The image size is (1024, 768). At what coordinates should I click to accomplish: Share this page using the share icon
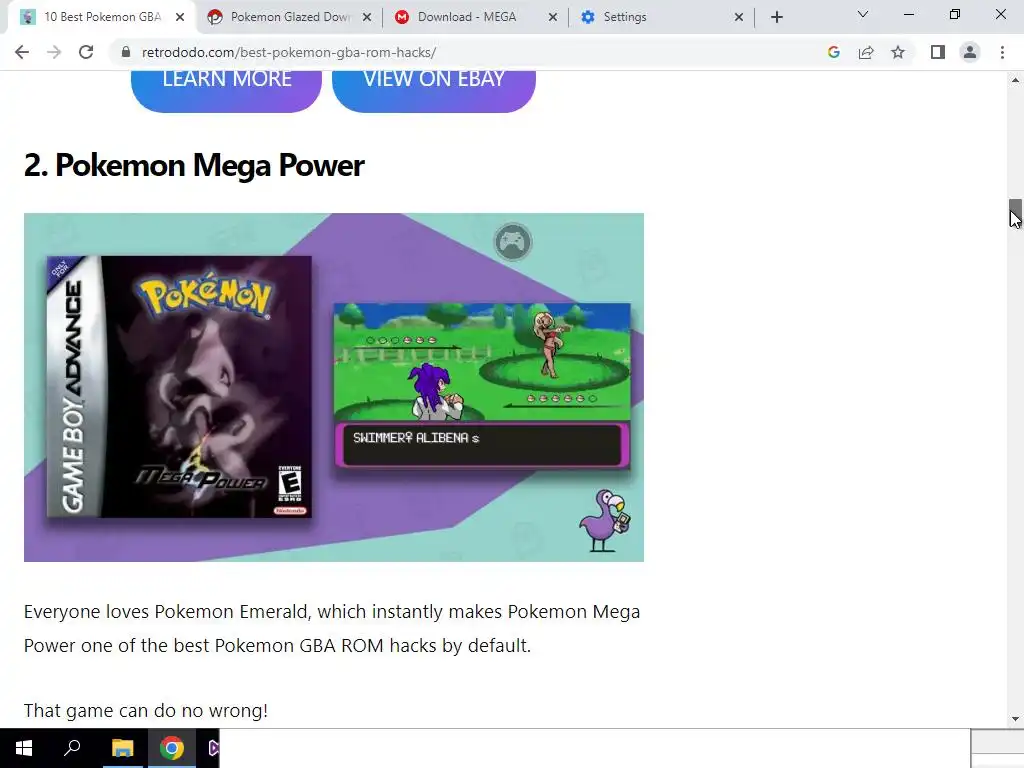tap(866, 52)
